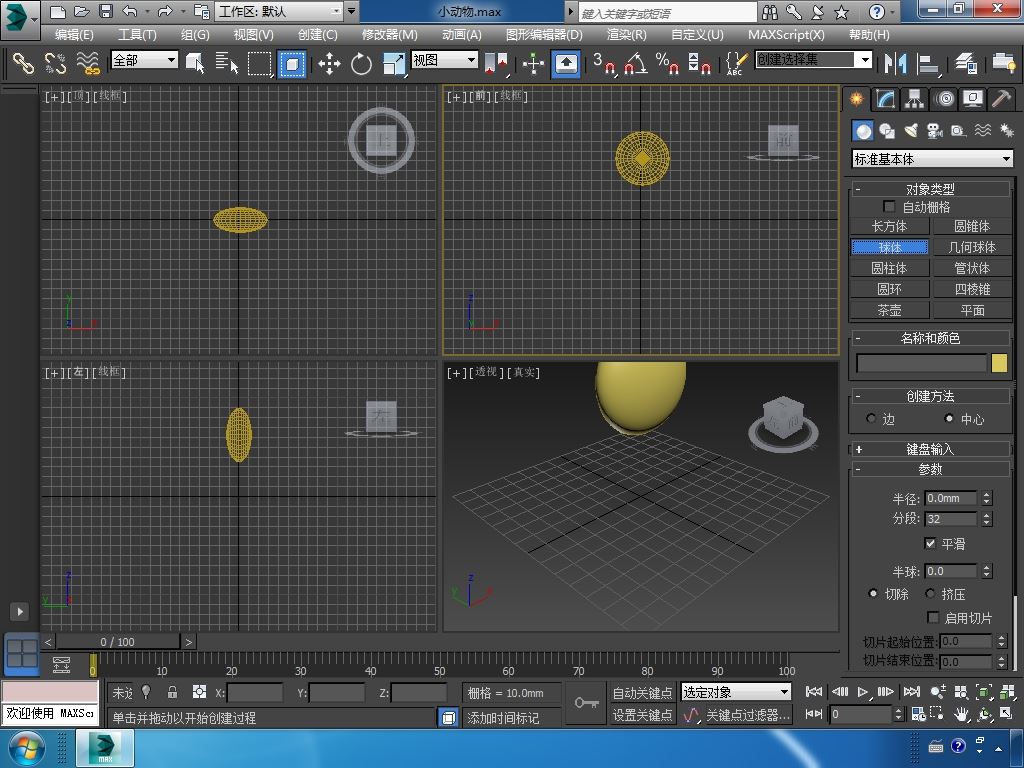The image size is (1024, 768).
Task: Toggle 3D Snaps
Action: (x=605, y=63)
